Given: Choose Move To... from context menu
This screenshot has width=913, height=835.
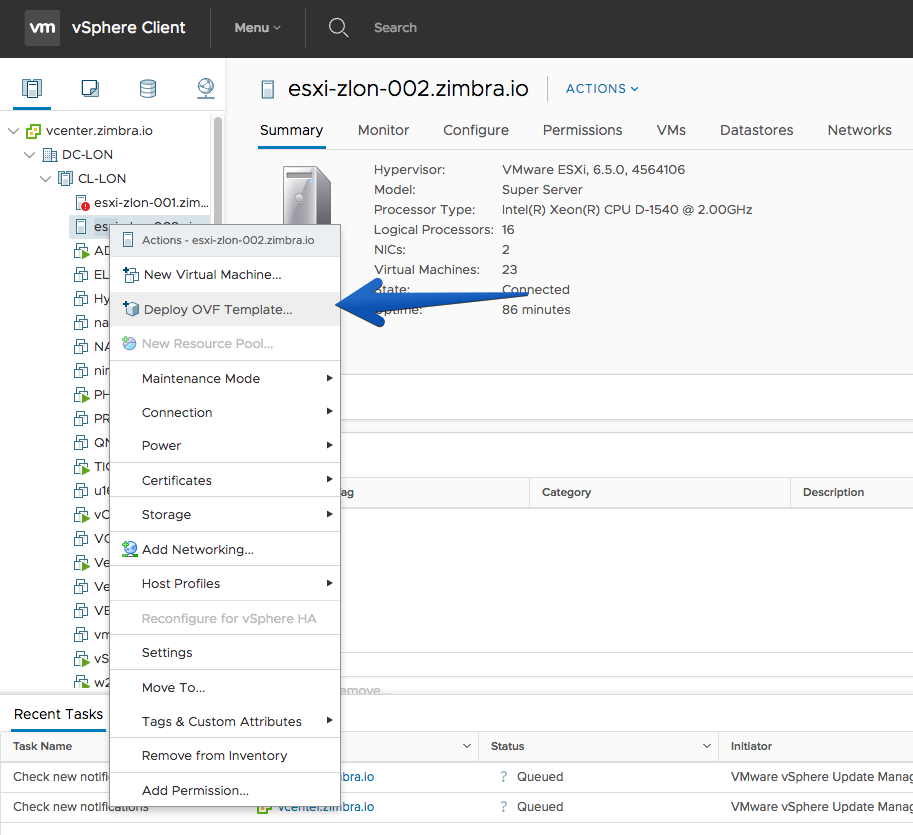Looking at the screenshot, I should click(225, 688).
